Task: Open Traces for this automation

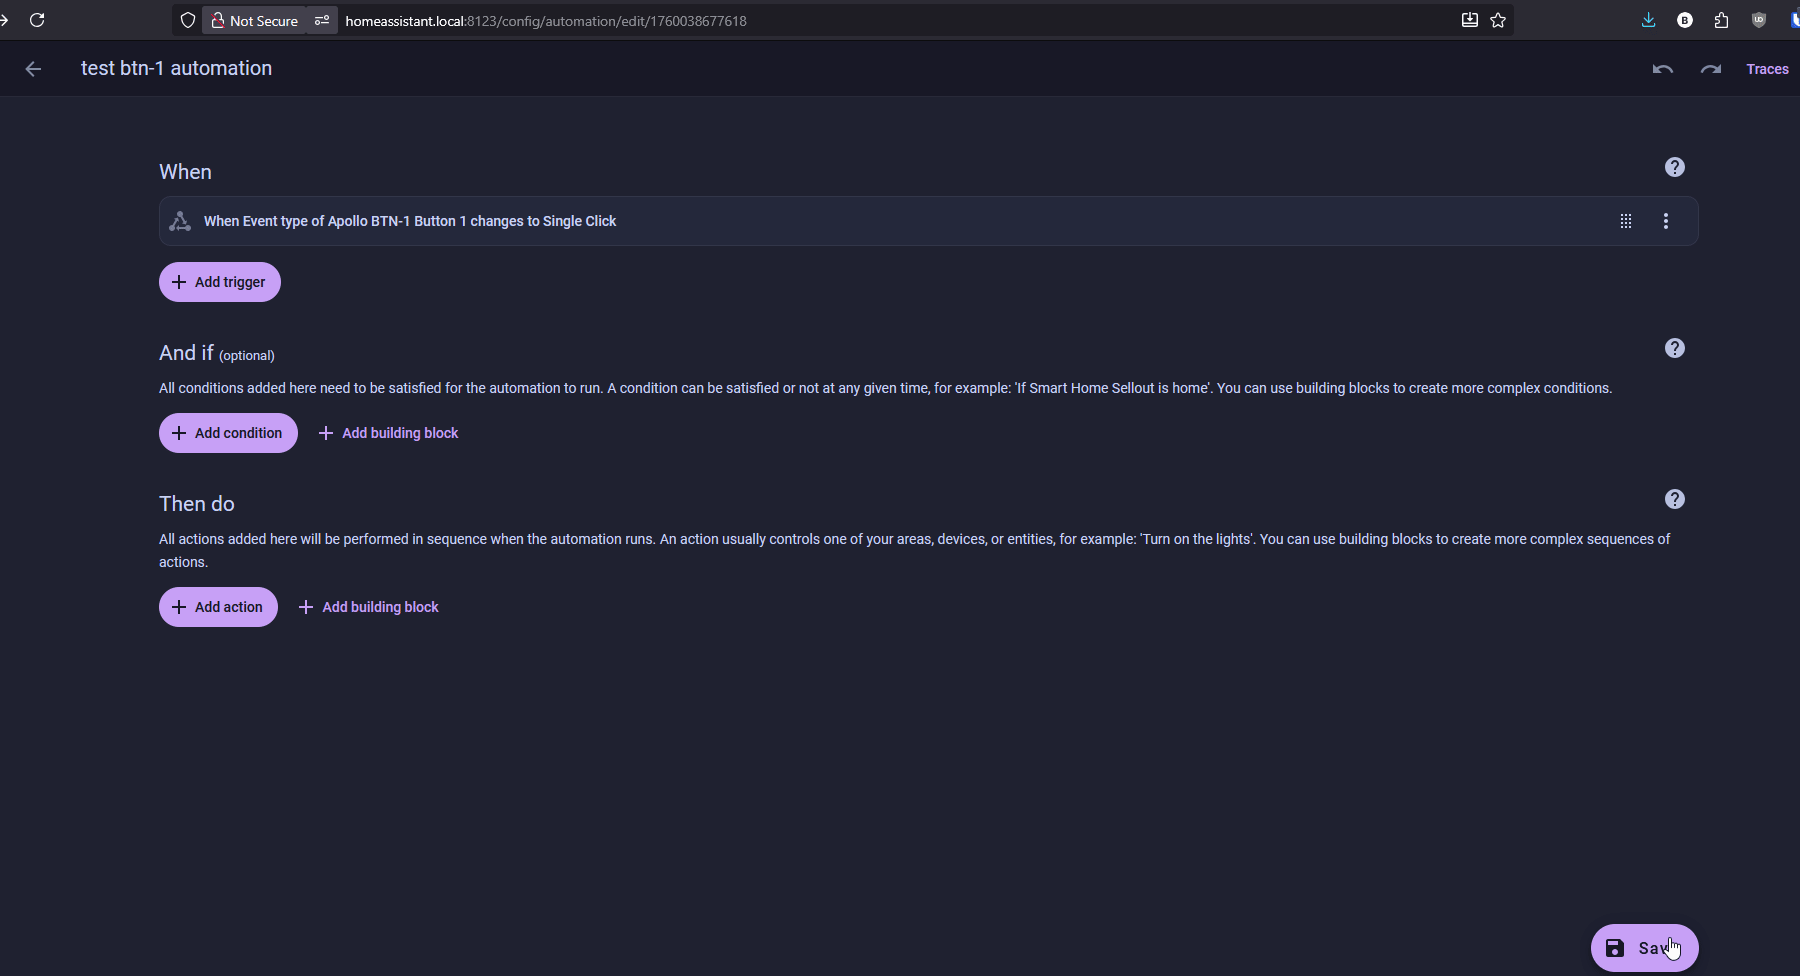Action: click(1767, 69)
